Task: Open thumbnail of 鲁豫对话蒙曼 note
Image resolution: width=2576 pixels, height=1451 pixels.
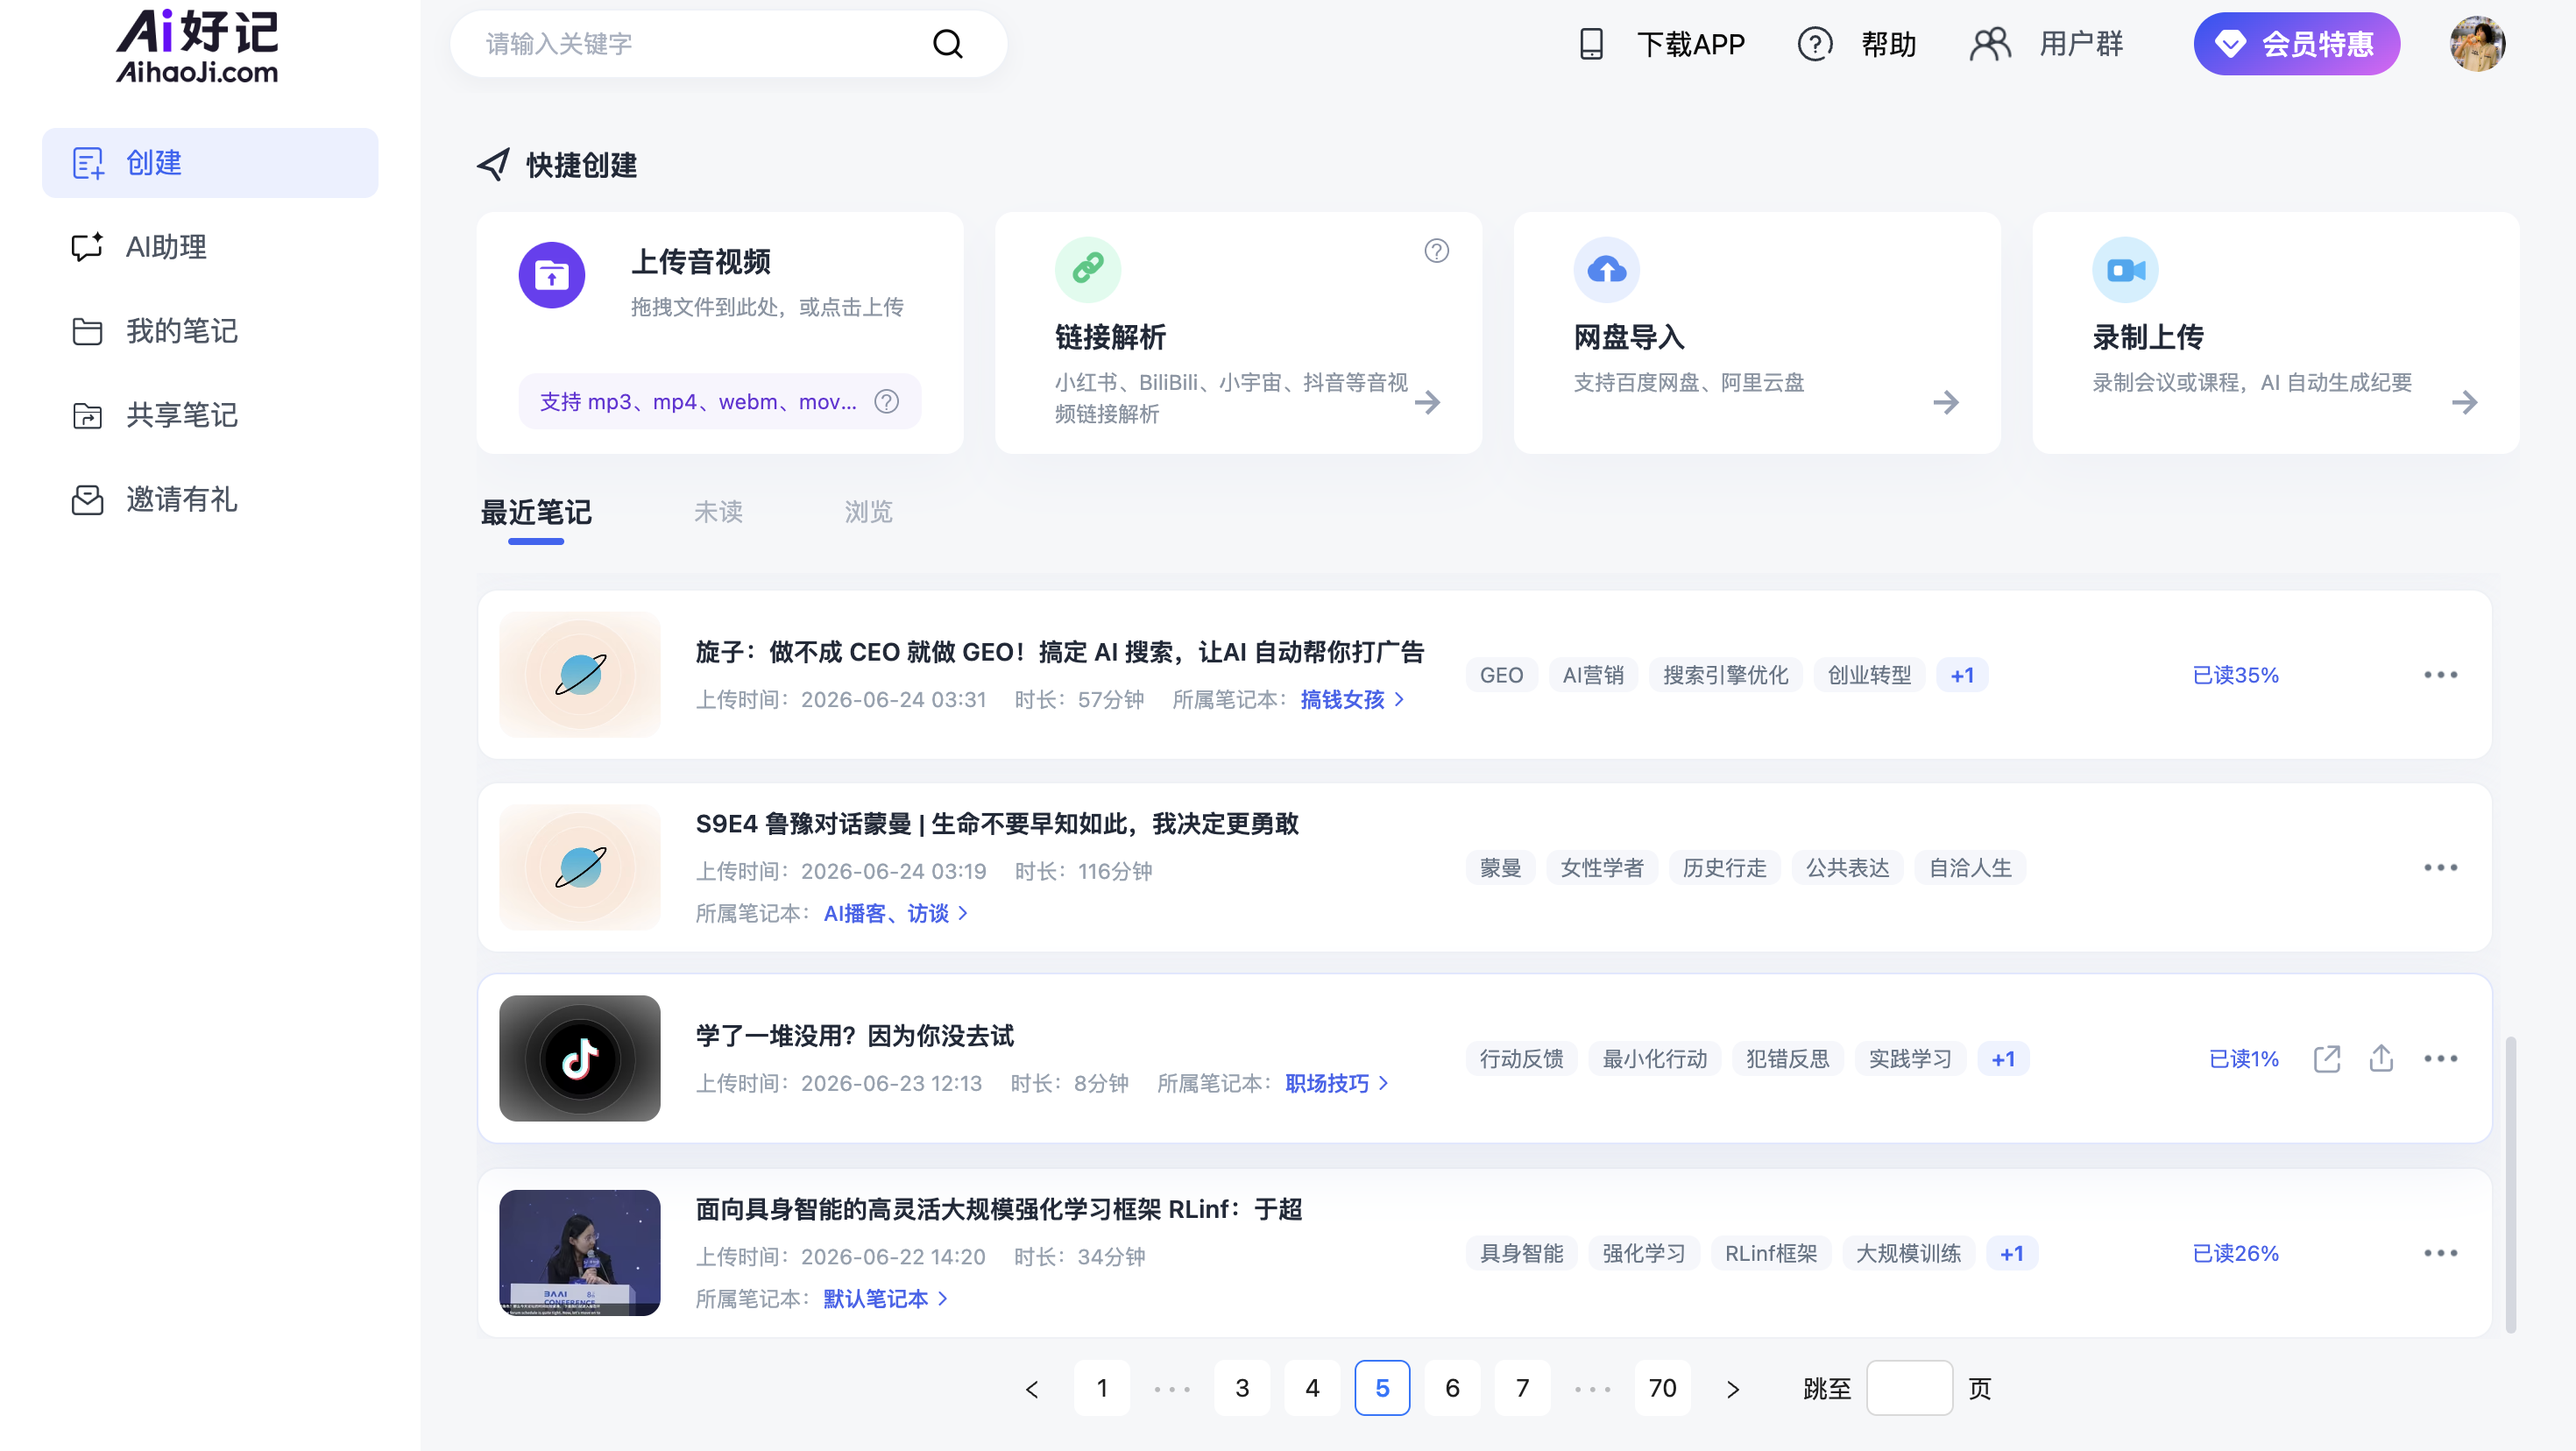Action: (580, 867)
